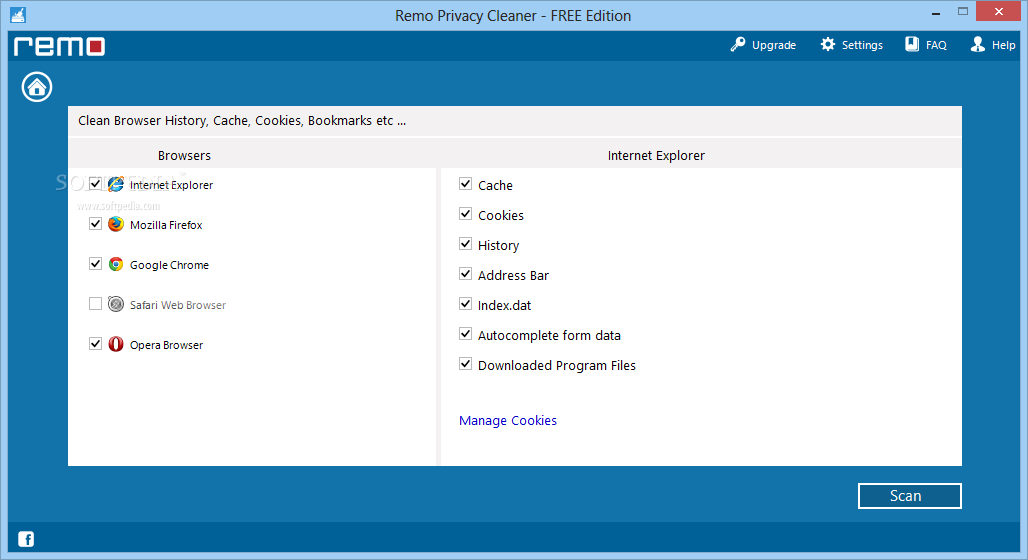The width and height of the screenshot is (1028, 560).
Task: Disable the Cache checkbox
Action: (x=465, y=184)
